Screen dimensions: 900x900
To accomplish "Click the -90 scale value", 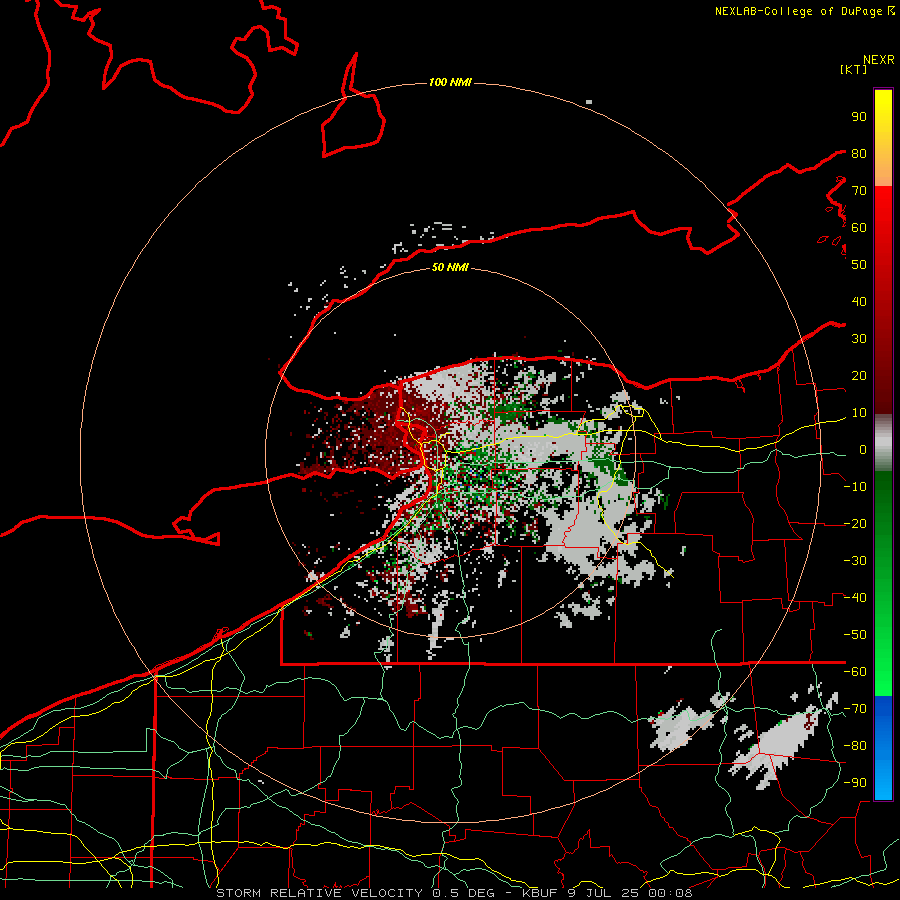I will tap(856, 783).
